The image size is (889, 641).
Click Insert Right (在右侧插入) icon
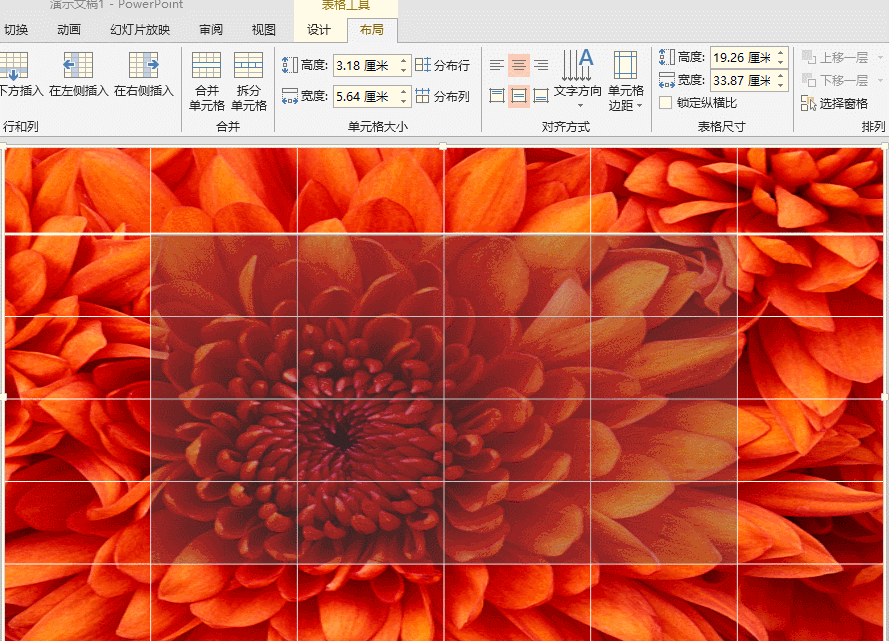click(x=143, y=65)
